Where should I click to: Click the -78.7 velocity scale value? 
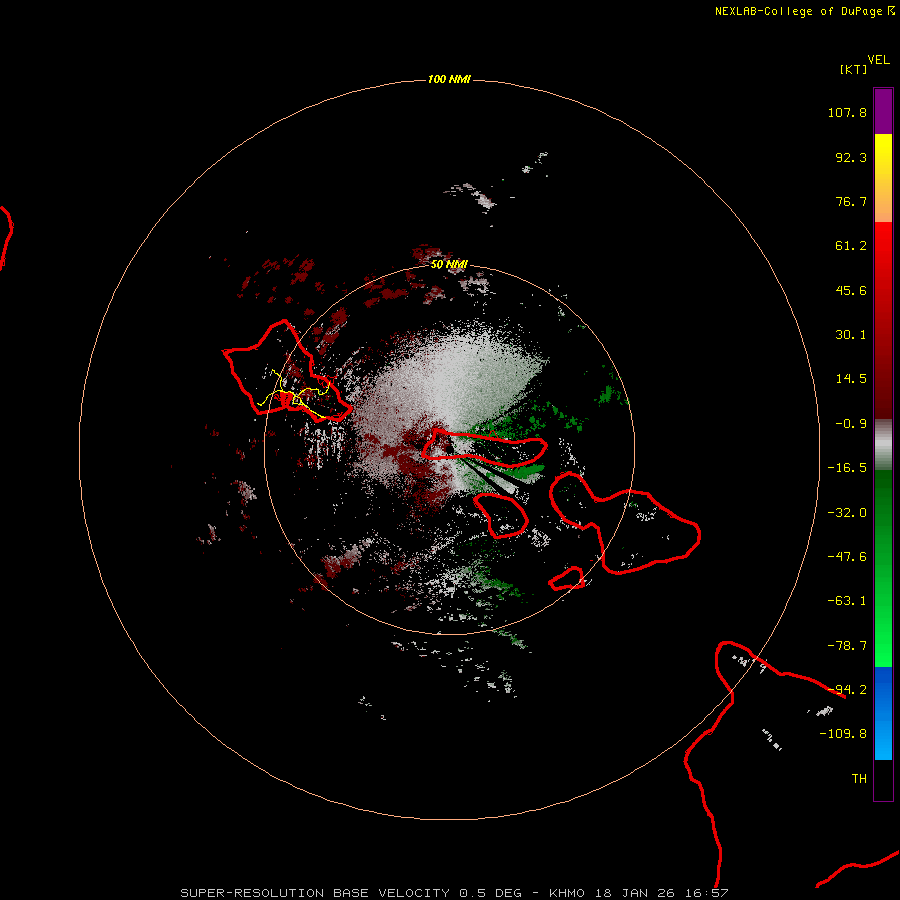847,646
